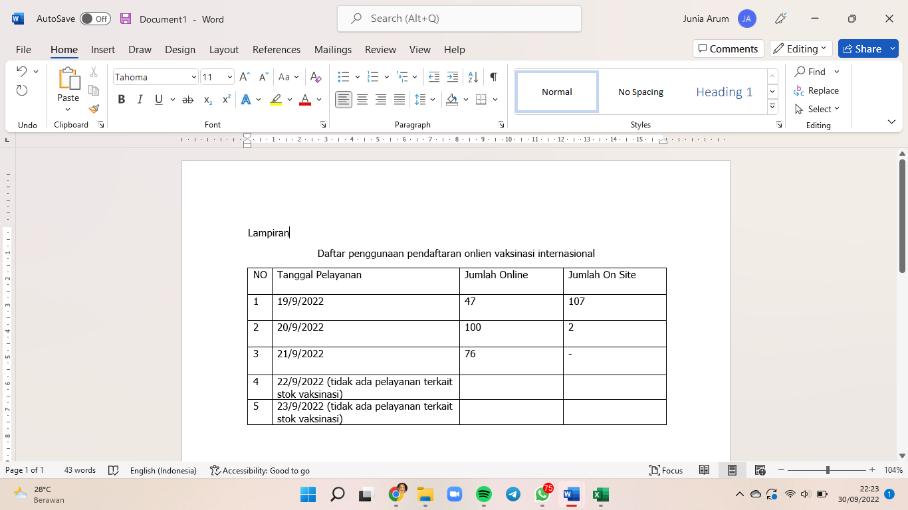Open multilevel list dropdown
908x510 pixels.
tap(415, 77)
